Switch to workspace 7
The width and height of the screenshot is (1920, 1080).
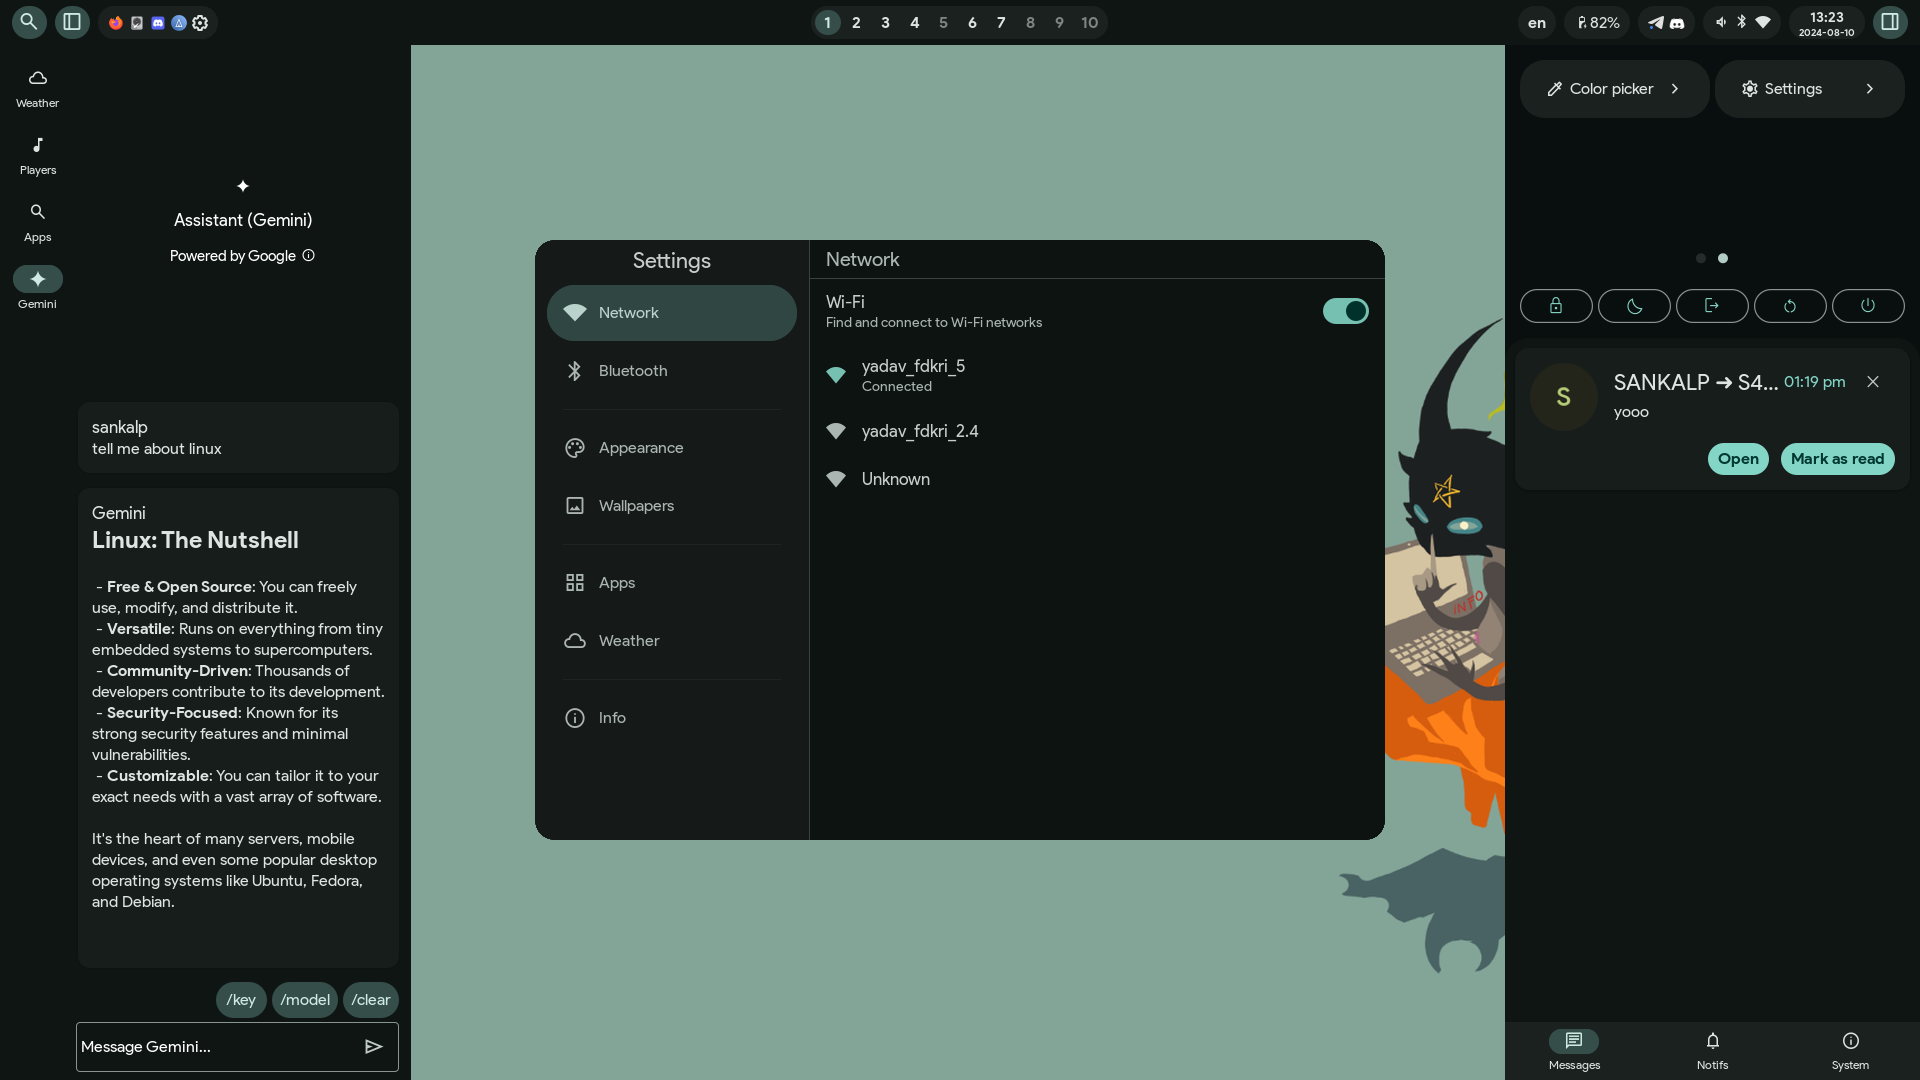tap(1001, 22)
